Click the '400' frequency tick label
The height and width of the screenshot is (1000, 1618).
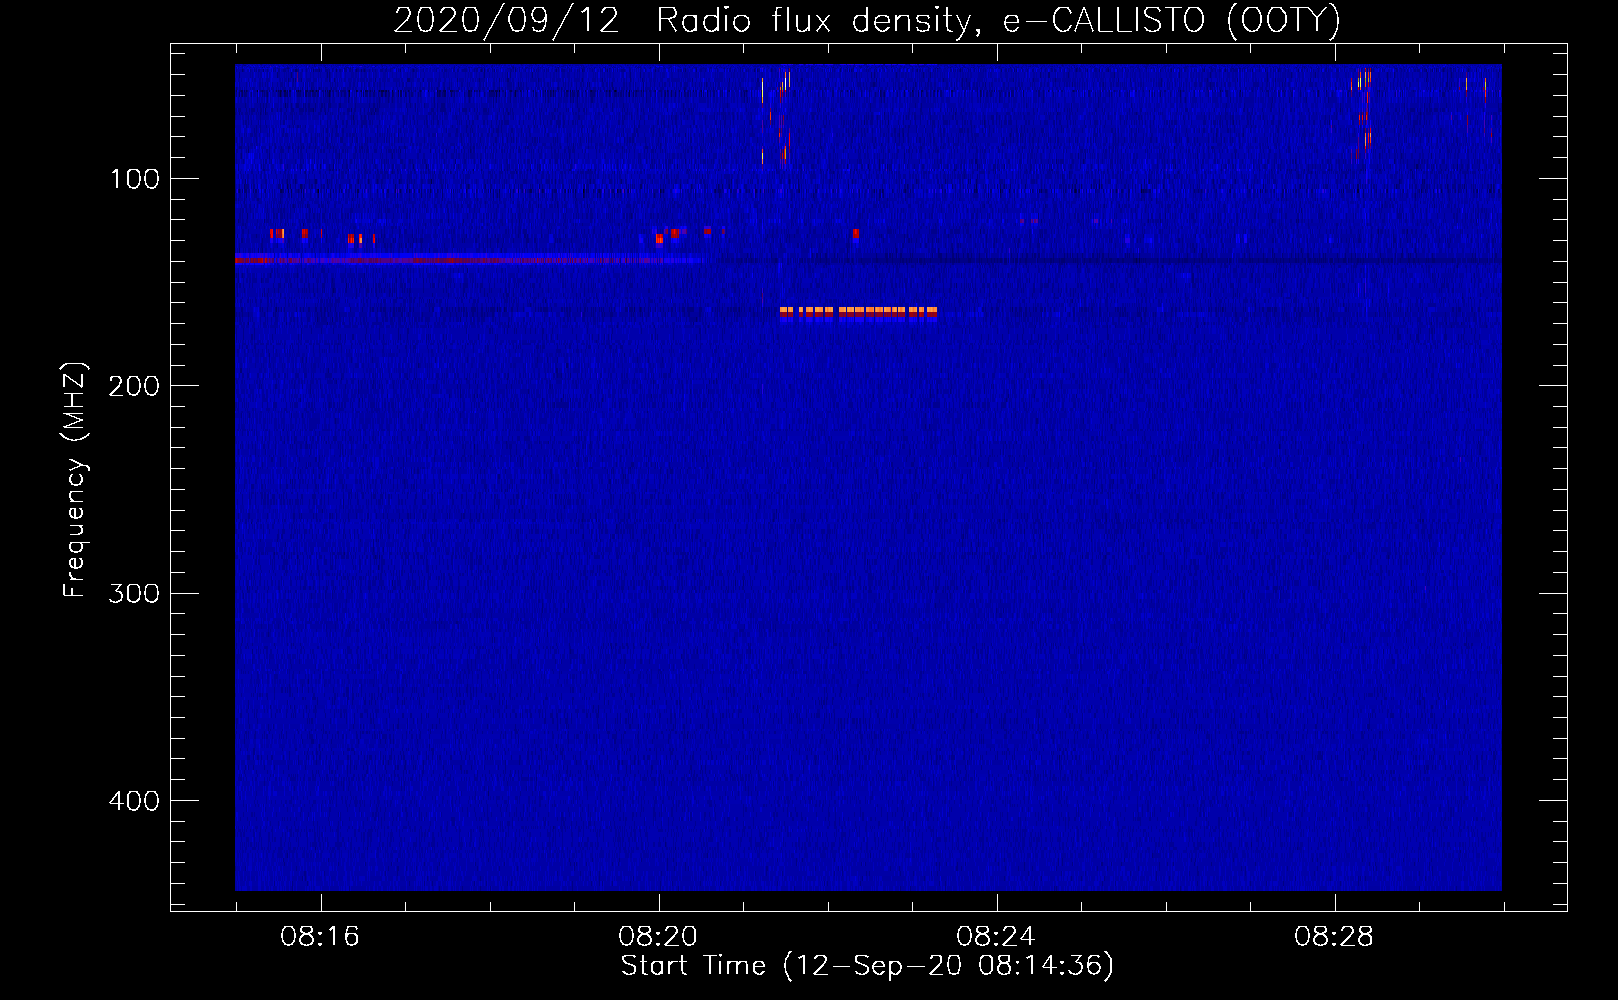(134, 801)
